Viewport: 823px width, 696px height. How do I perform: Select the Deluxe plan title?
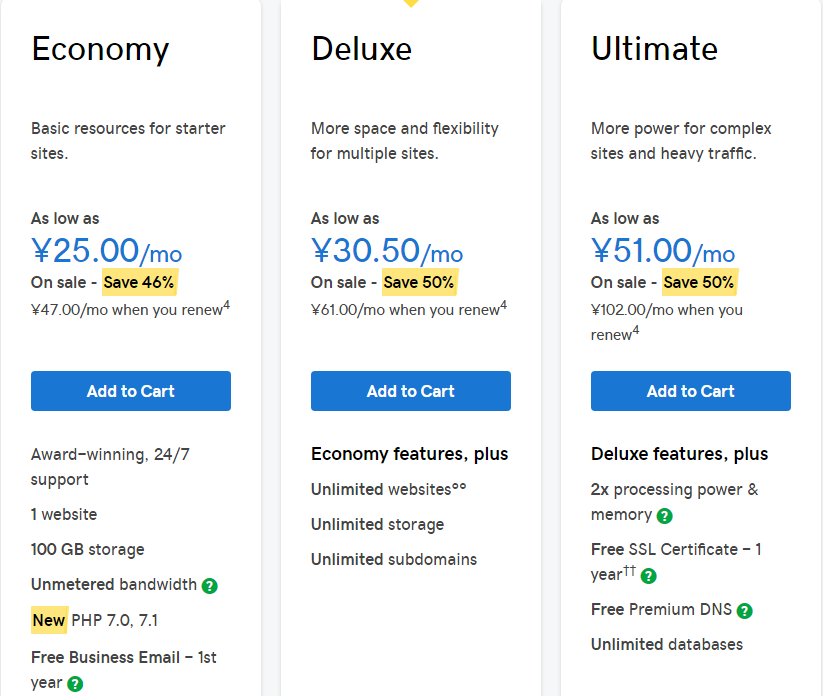tap(361, 49)
